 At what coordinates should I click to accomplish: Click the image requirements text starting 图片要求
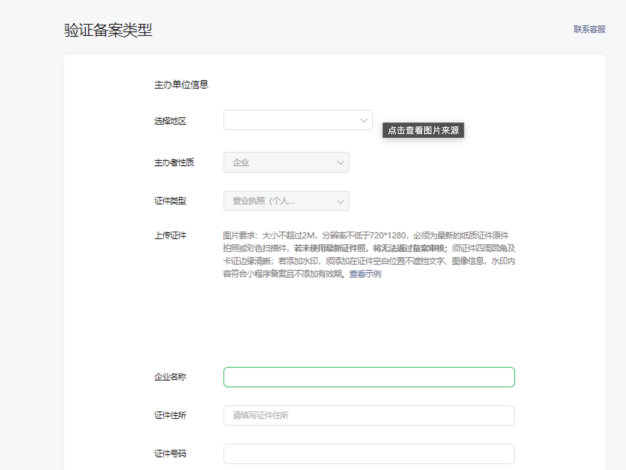[x=369, y=254]
